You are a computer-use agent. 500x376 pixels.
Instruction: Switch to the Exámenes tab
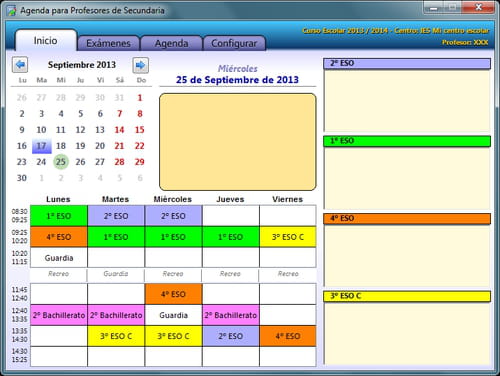click(x=108, y=43)
